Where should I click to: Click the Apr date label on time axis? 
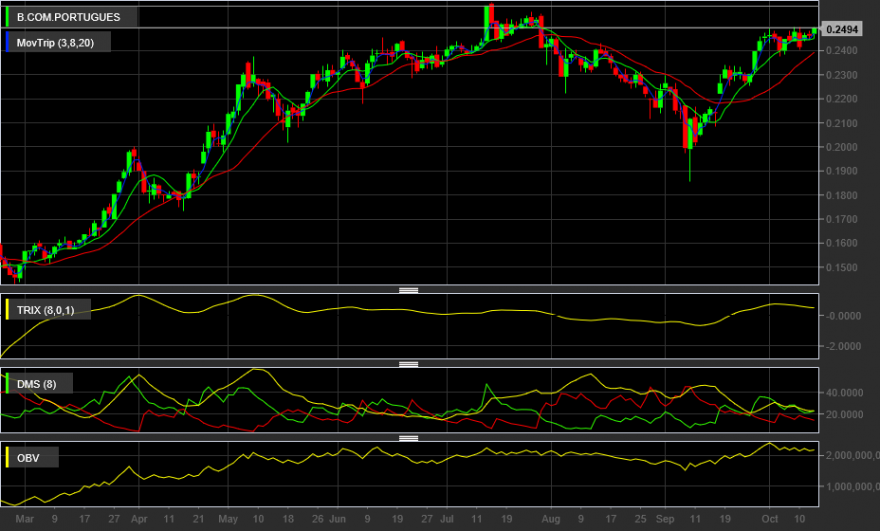click(139, 519)
